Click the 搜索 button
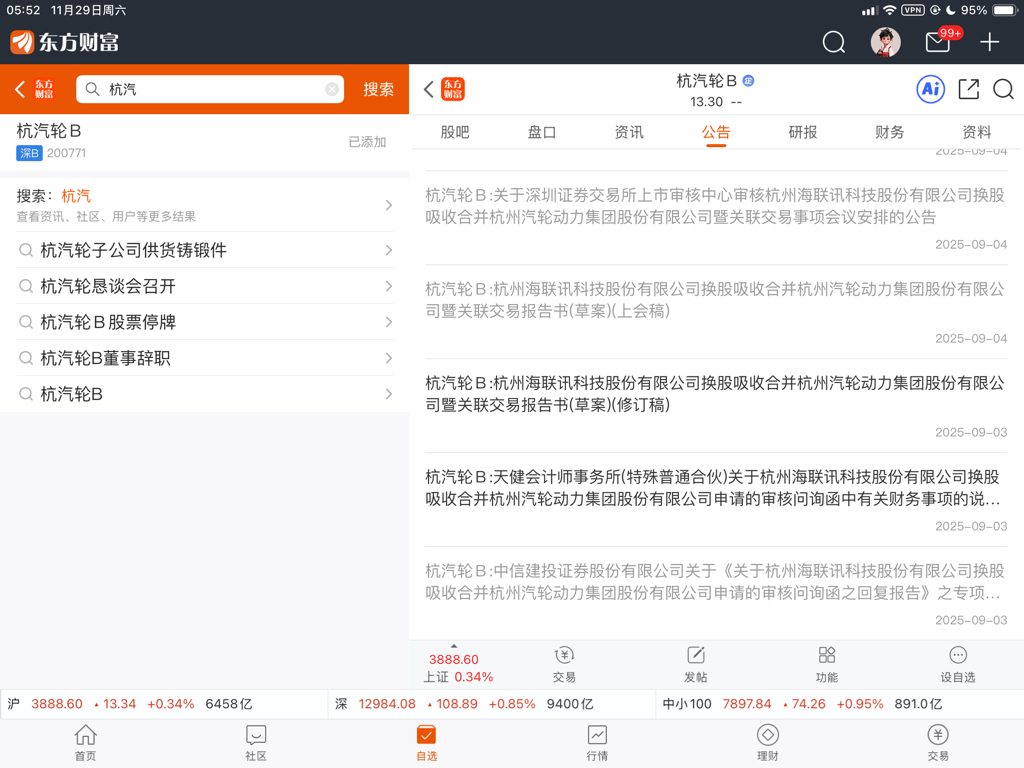Viewport: 1024px width, 768px height. pyautogui.click(x=379, y=89)
